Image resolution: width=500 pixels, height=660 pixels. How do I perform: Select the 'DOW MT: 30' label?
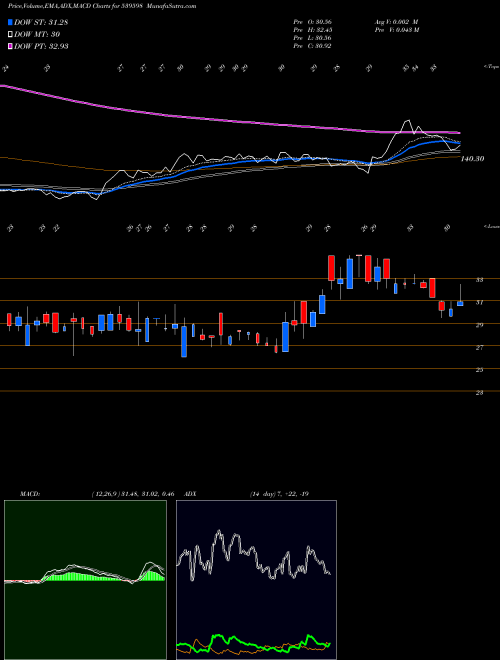pos(37,35)
